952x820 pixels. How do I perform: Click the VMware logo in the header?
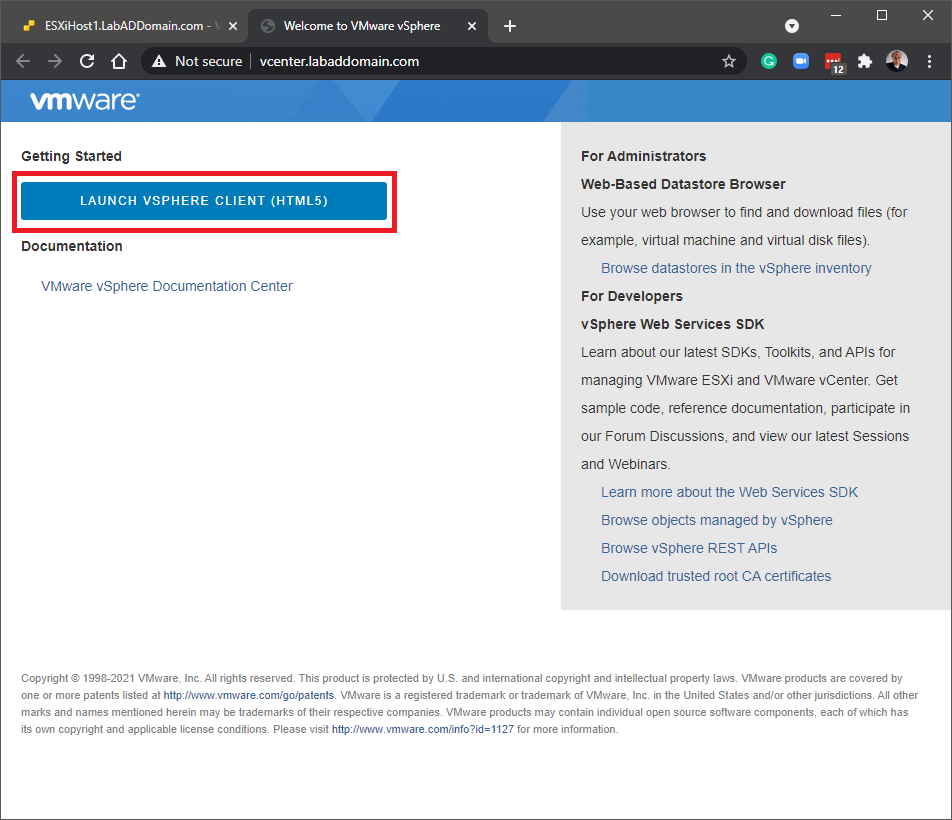[x=84, y=101]
